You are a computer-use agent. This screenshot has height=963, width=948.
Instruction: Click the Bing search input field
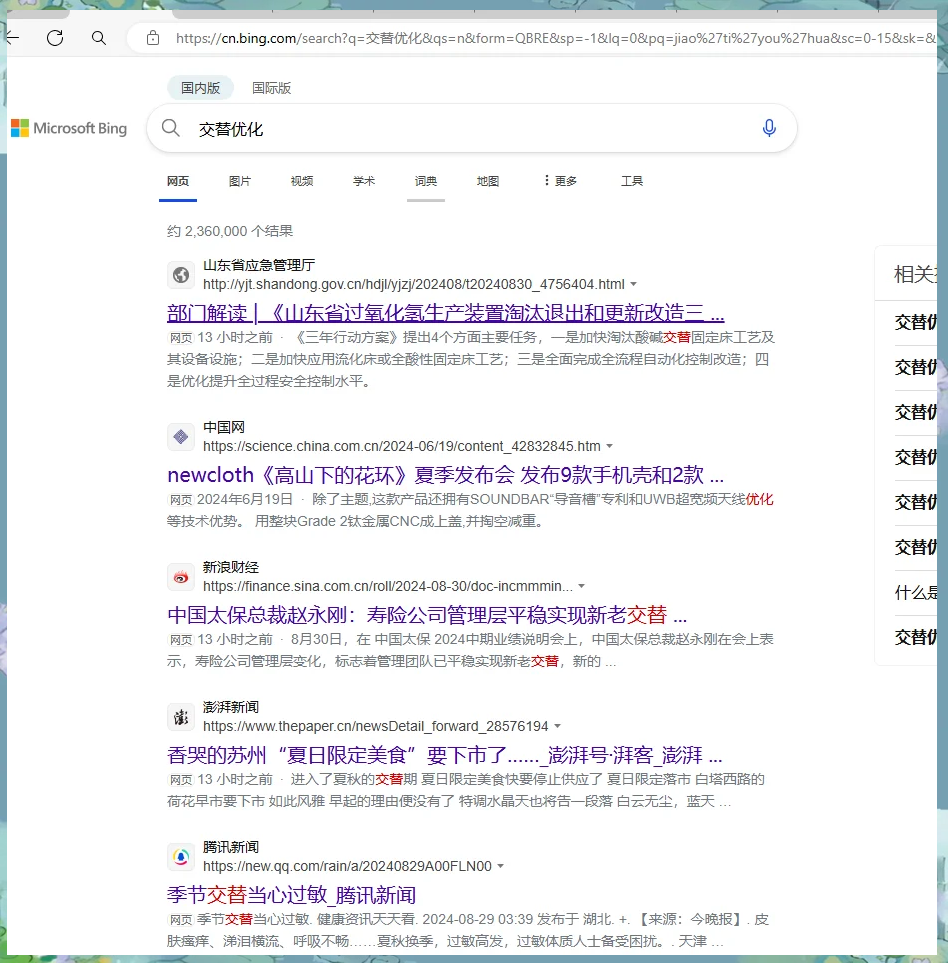473,128
